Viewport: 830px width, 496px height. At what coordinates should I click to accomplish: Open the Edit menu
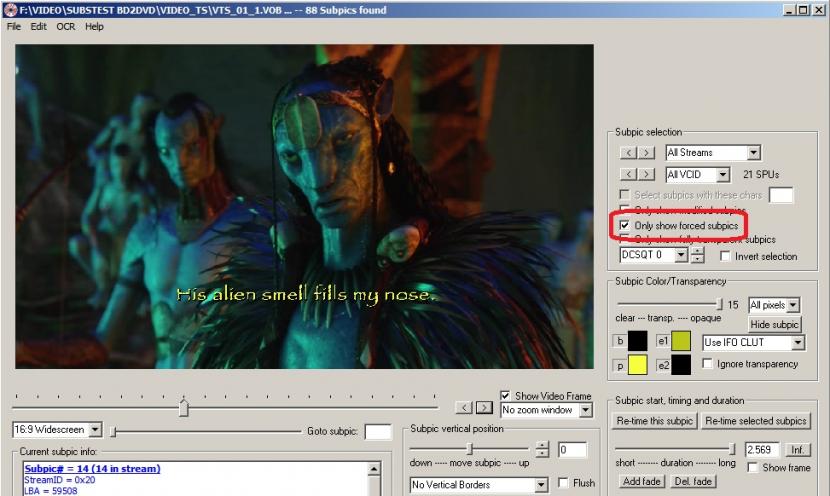[x=38, y=26]
